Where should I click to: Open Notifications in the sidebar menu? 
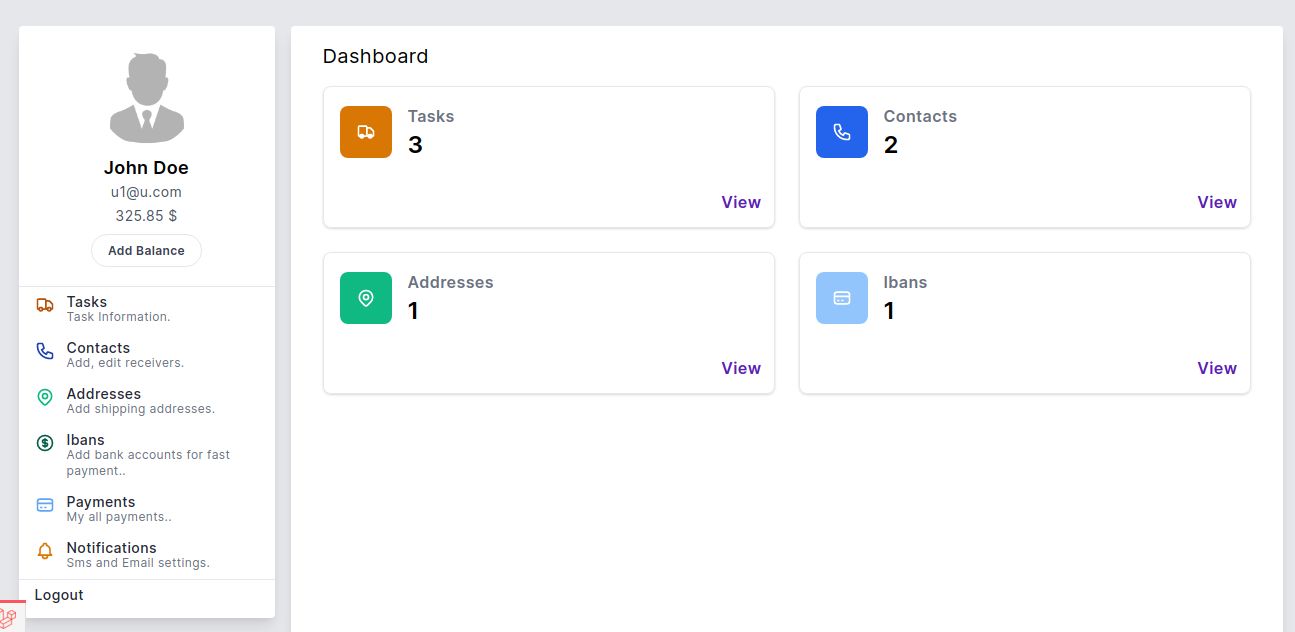coord(112,548)
